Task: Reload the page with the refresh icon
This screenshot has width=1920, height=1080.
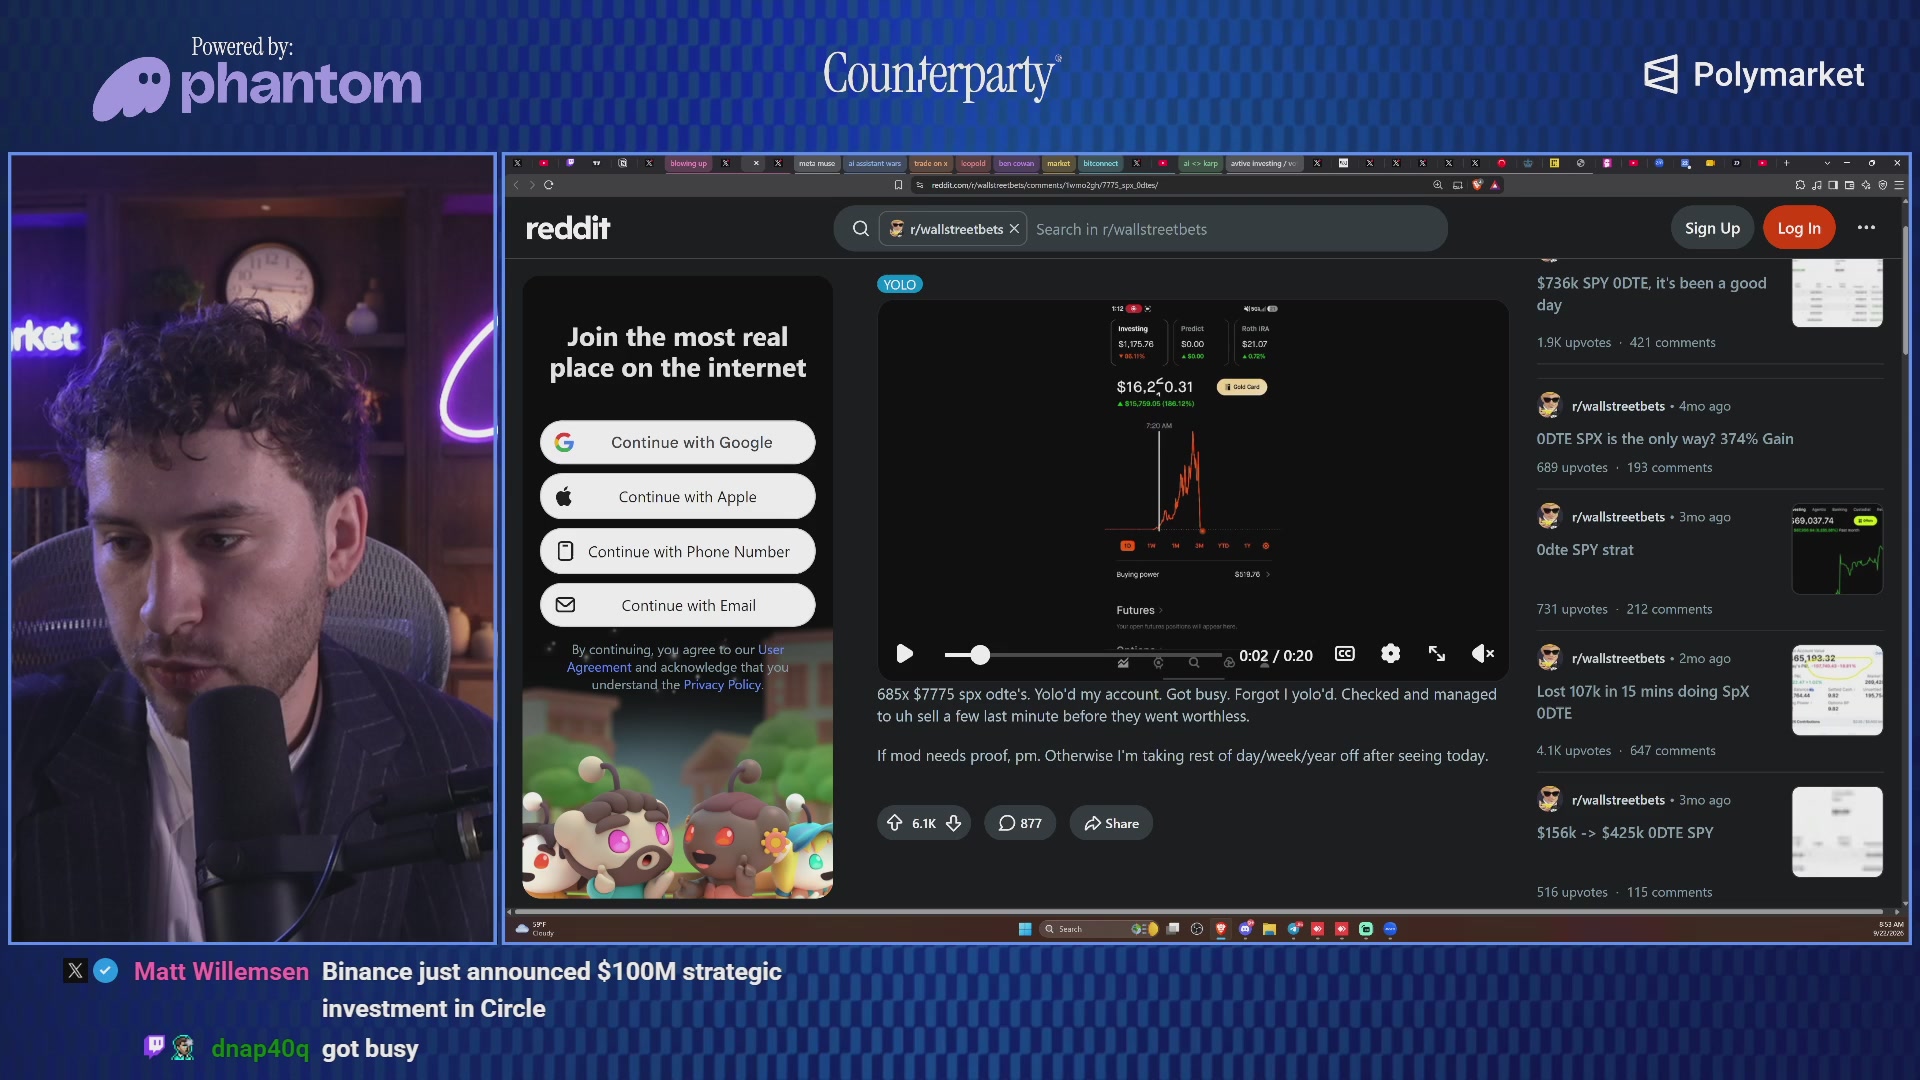Action: [x=549, y=185]
